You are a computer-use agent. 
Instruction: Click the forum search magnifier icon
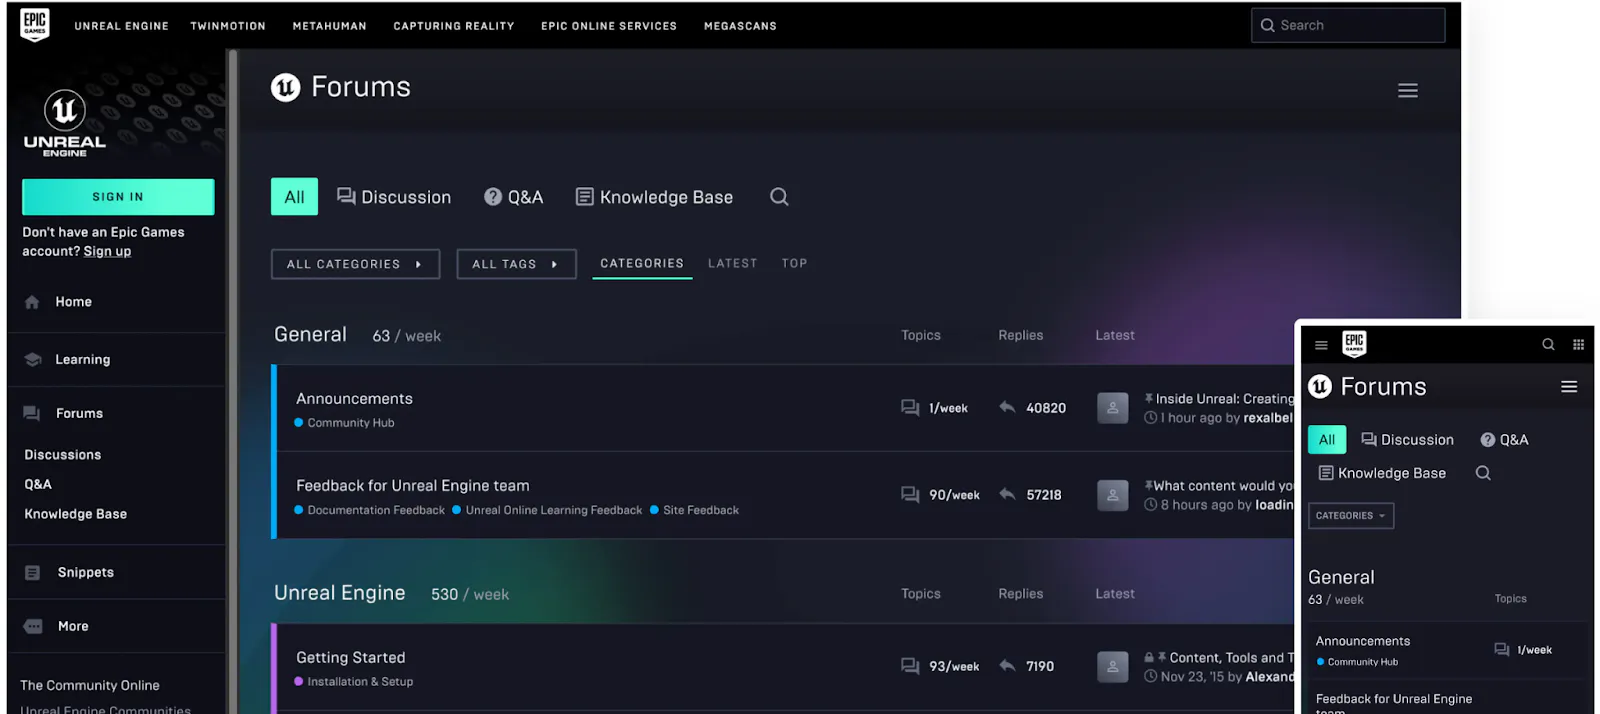click(779, 197)
